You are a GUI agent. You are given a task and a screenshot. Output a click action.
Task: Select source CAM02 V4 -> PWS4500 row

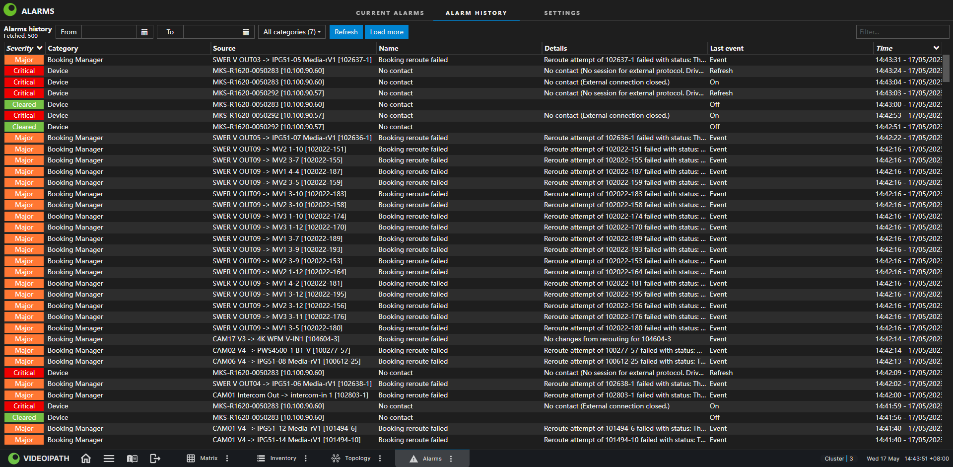click(x=281, y=350)
